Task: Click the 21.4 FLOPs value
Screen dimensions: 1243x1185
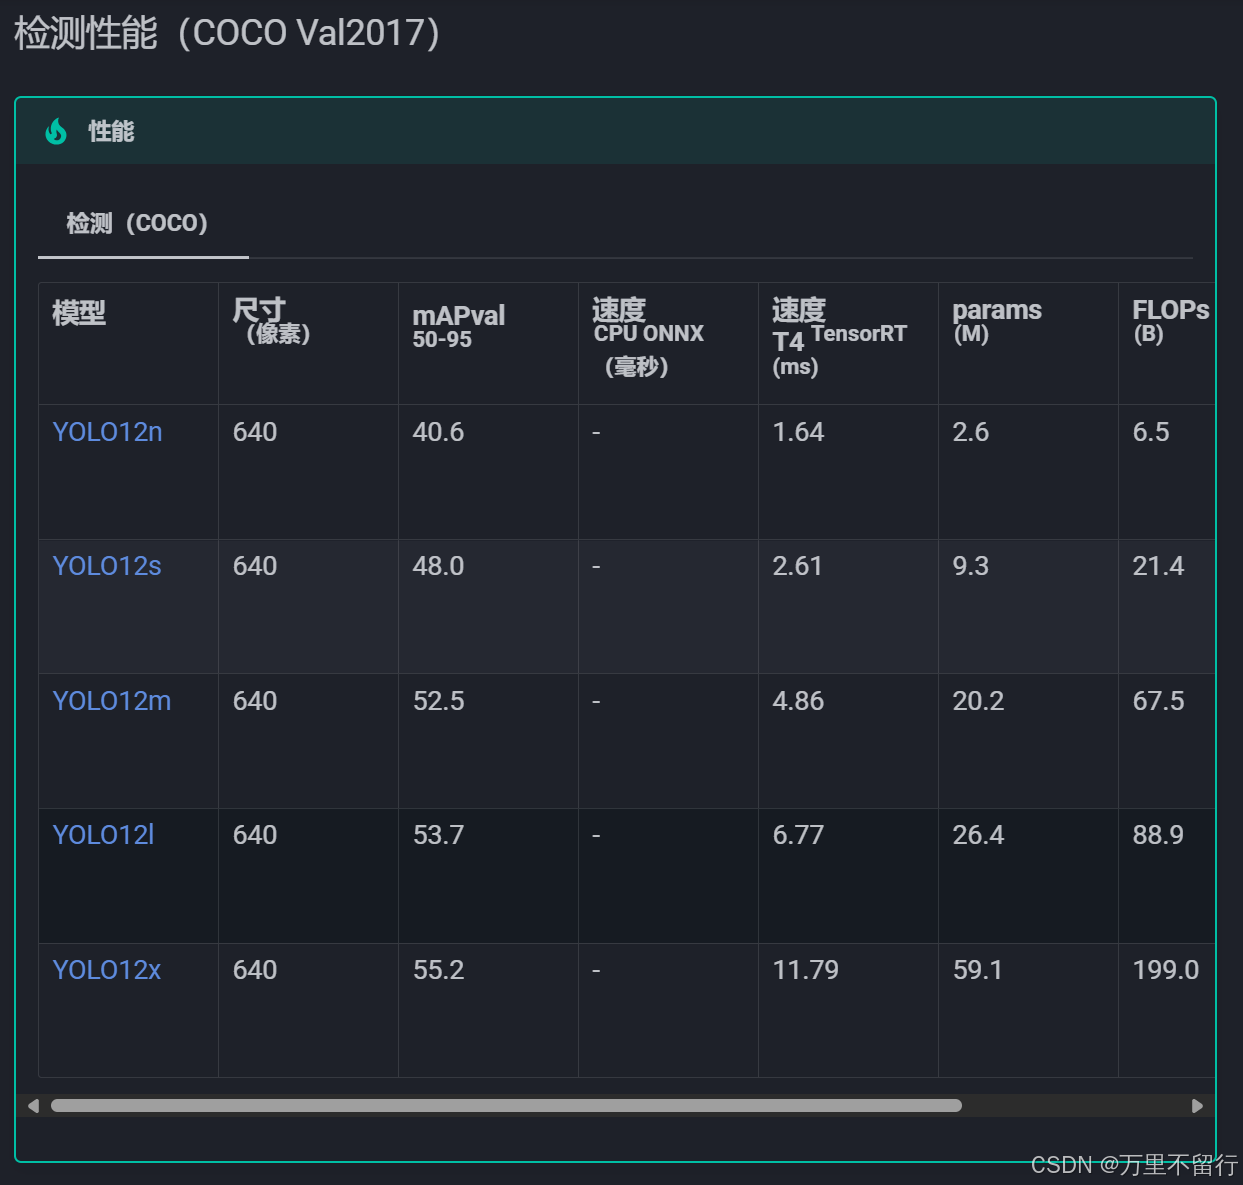Action: [1158, 566]
